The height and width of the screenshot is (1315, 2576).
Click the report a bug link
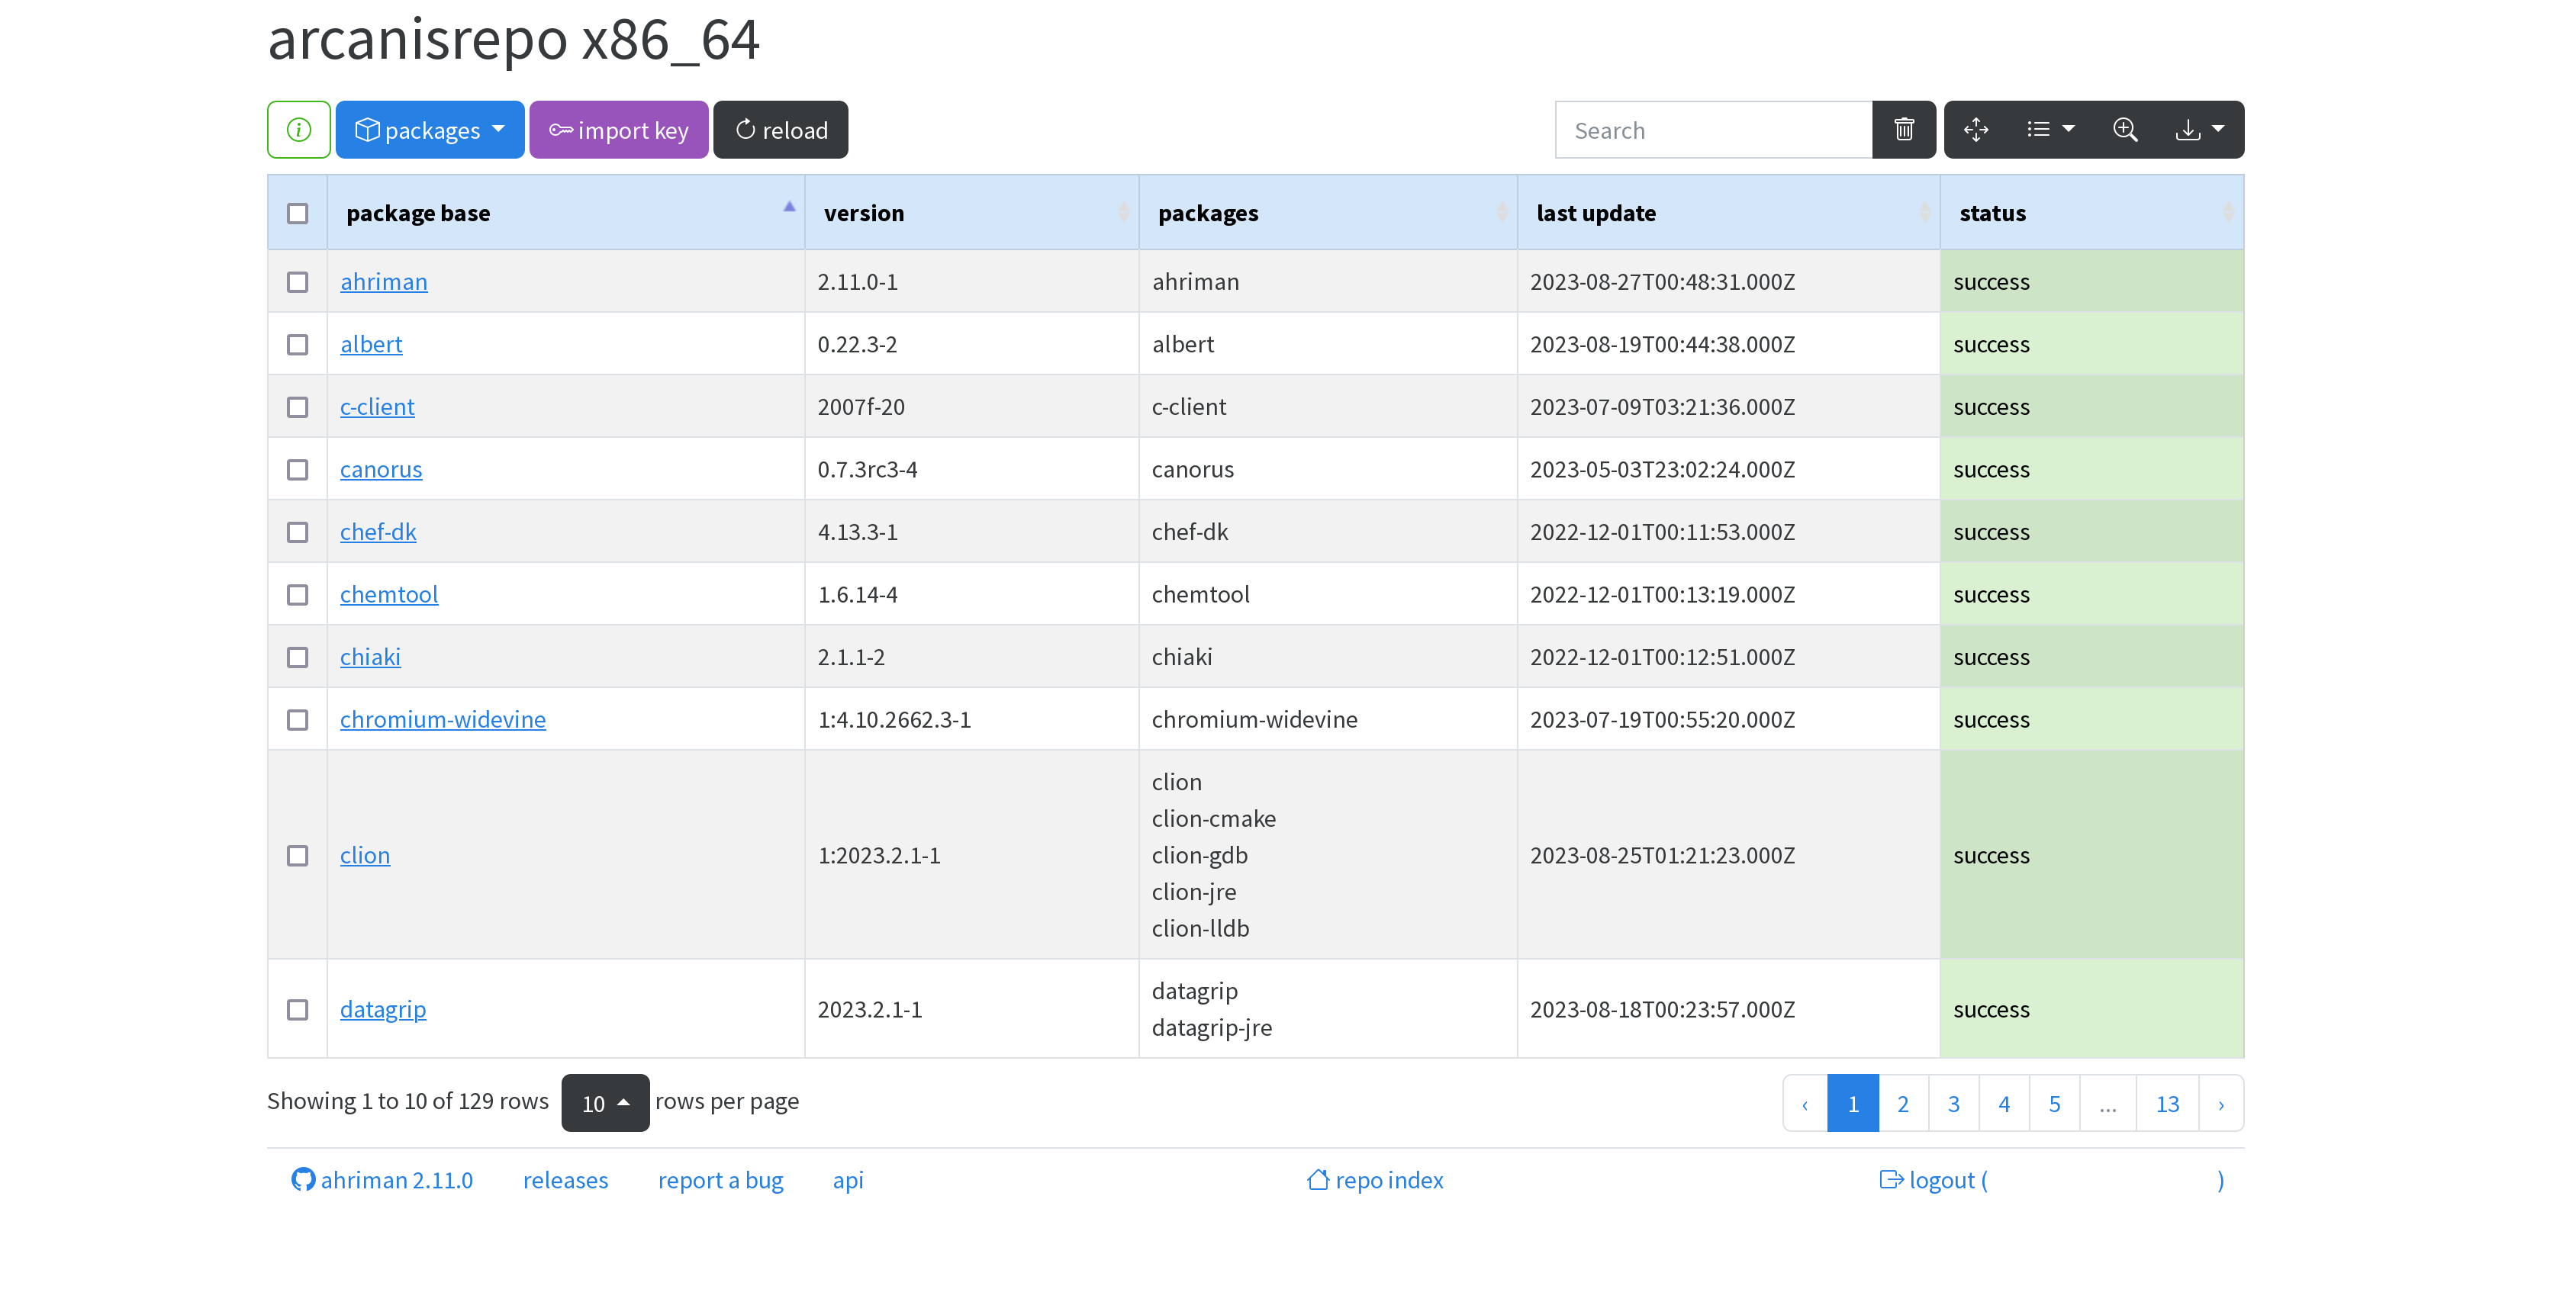[x=720, y=1180]
